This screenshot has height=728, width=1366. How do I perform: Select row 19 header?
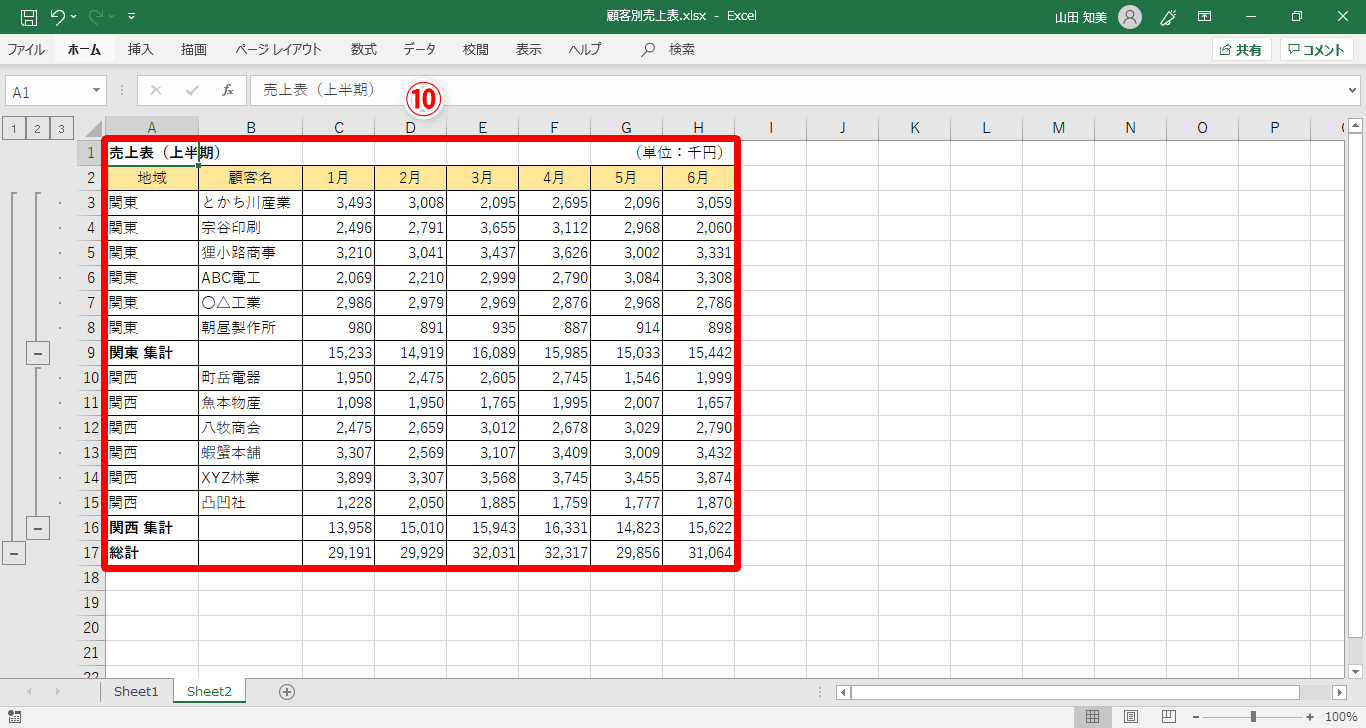point(91,603)
